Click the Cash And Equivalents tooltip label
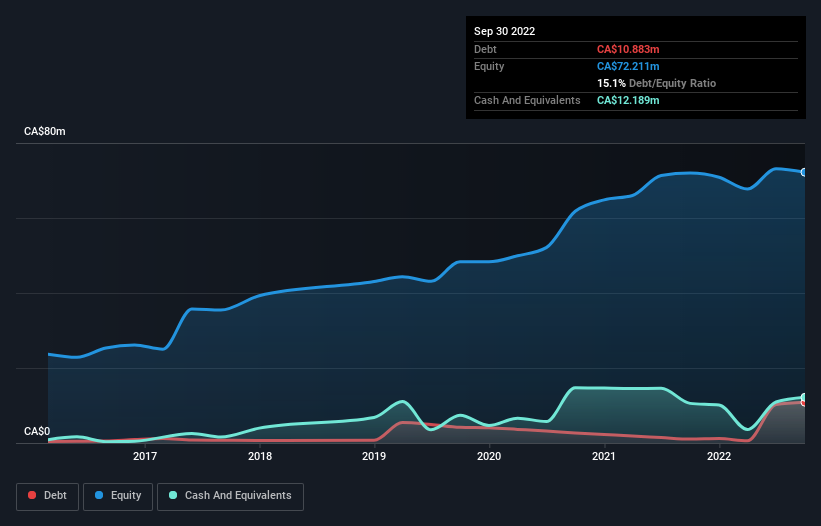The image size is (821, 526). [x=527, y=100]
